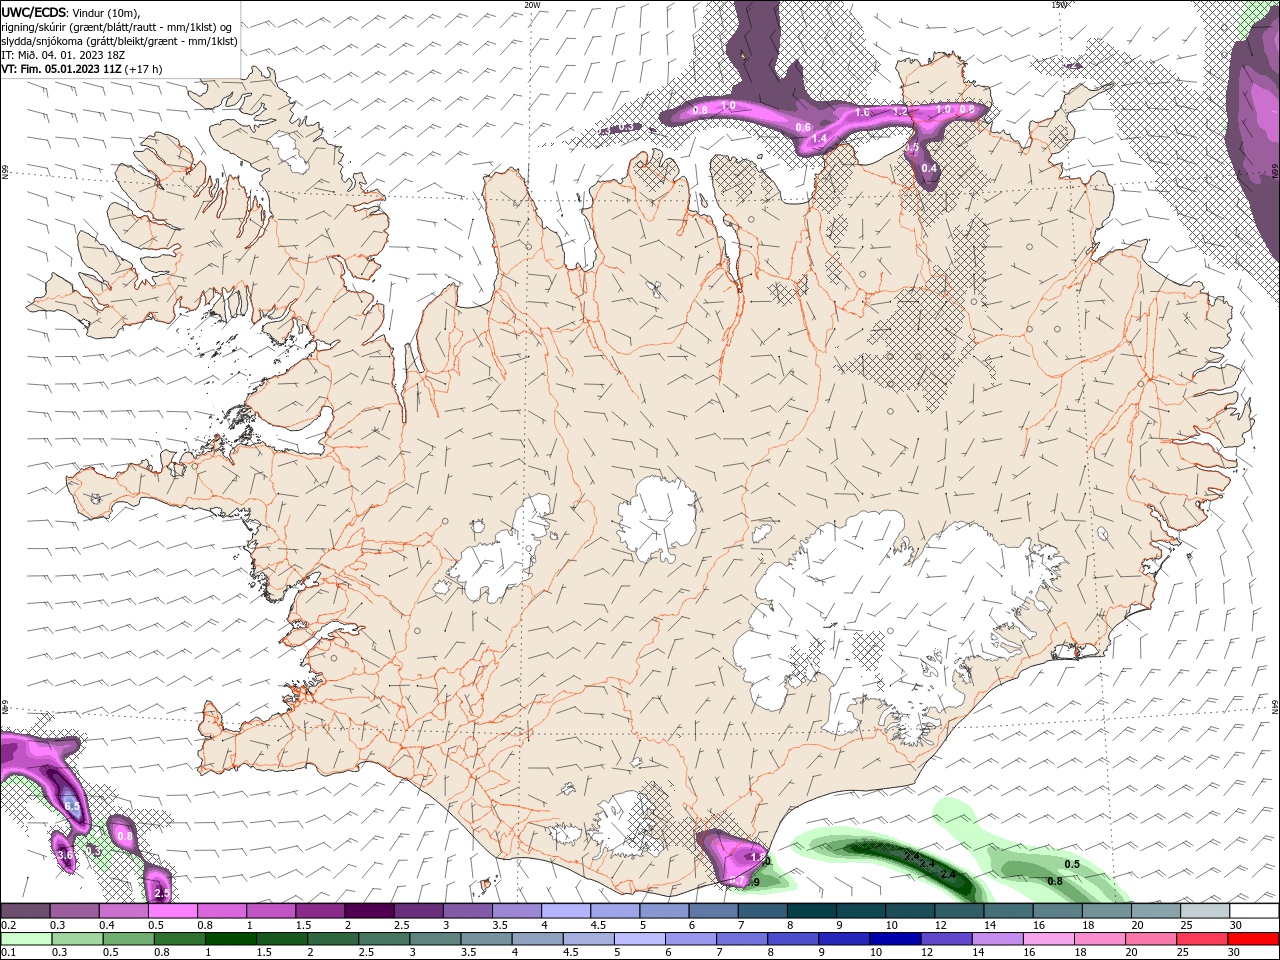The width and height of the screenshot is (1280, 960).
Task: Pick lower legend swatch between 10 and 12
Action: click(x=896, y=938)
